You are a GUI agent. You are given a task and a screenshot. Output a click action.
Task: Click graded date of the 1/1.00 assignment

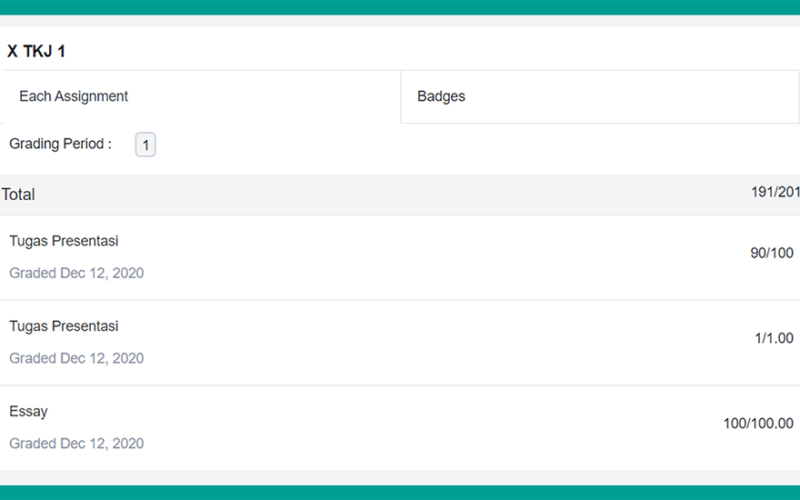click(x=77, y=358)
